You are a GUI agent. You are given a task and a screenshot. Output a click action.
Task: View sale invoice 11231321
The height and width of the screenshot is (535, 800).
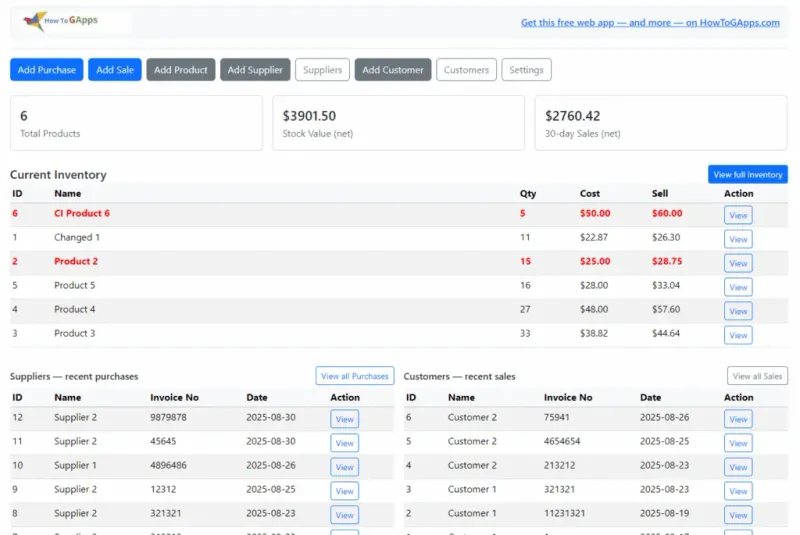738,515
